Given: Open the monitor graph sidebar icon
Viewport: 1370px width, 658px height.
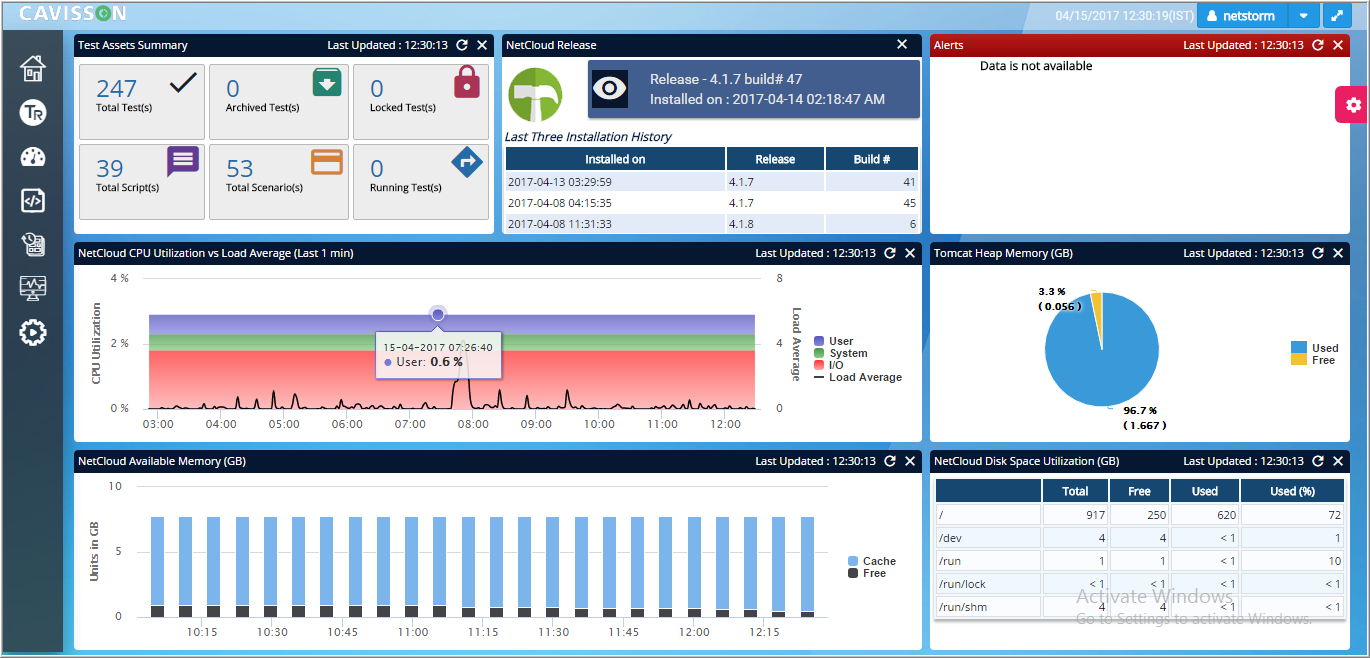Looking at the screenshot, I should tap(33, 289).
